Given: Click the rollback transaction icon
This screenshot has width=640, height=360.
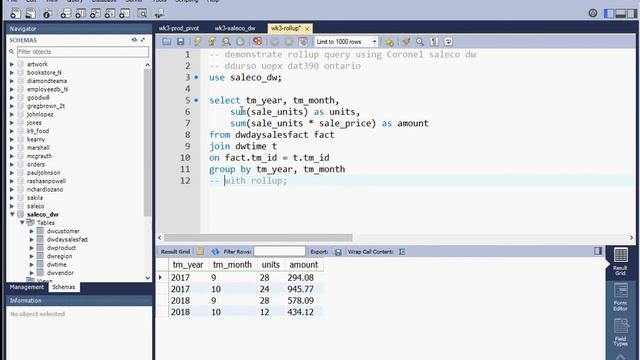Looking at the screenshot, I should click(289, 42).
